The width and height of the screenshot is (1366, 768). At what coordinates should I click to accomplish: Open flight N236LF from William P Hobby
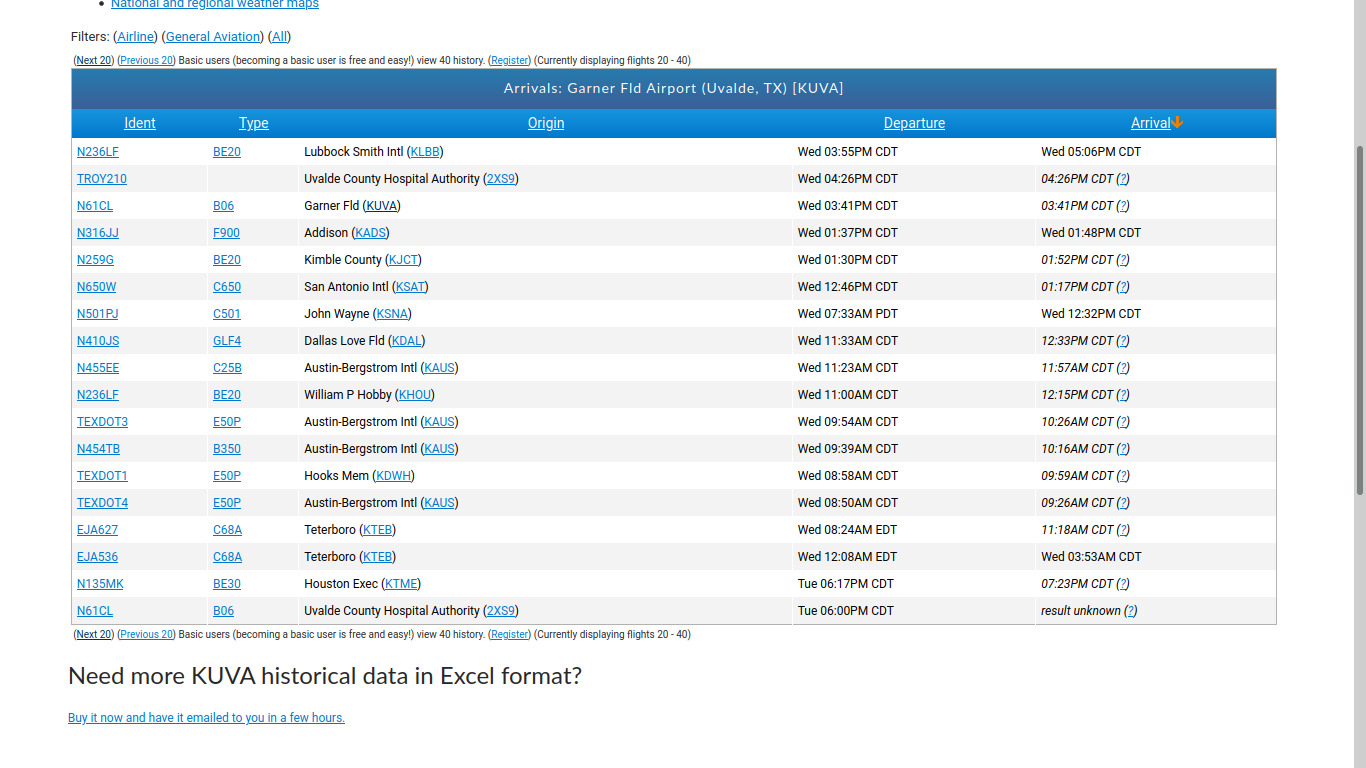tap(98, 395)
